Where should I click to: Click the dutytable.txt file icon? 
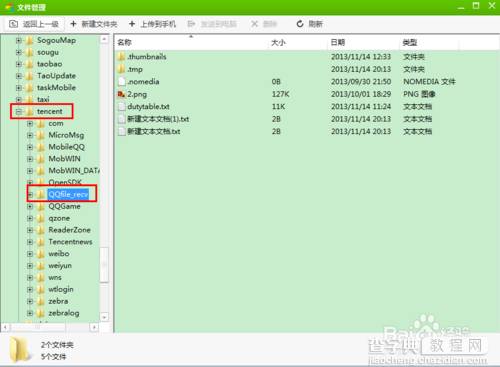coord(122,106)
